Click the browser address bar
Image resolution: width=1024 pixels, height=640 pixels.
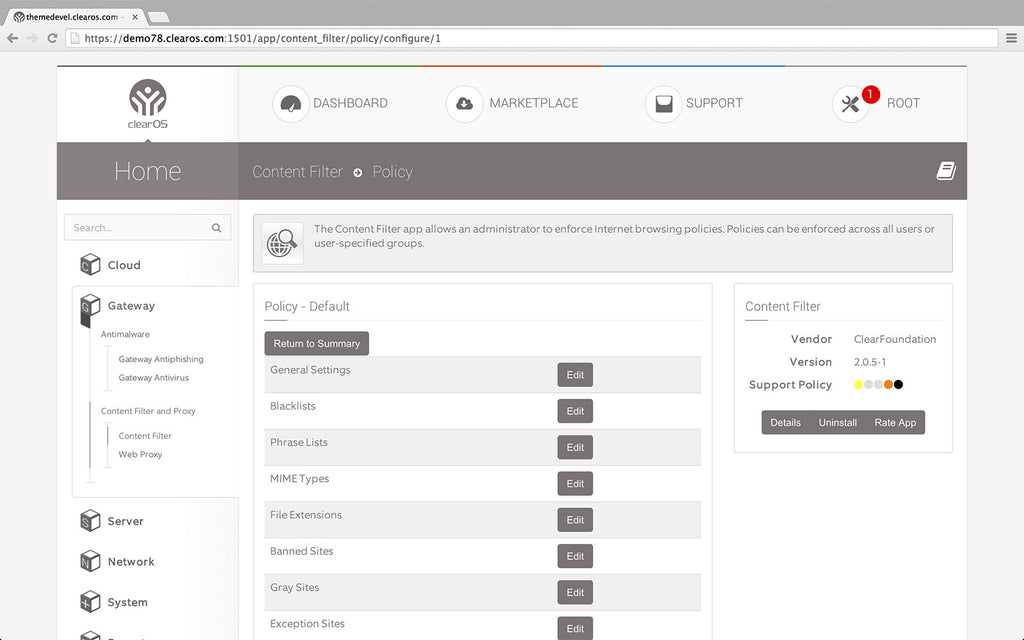pos(532,38)
